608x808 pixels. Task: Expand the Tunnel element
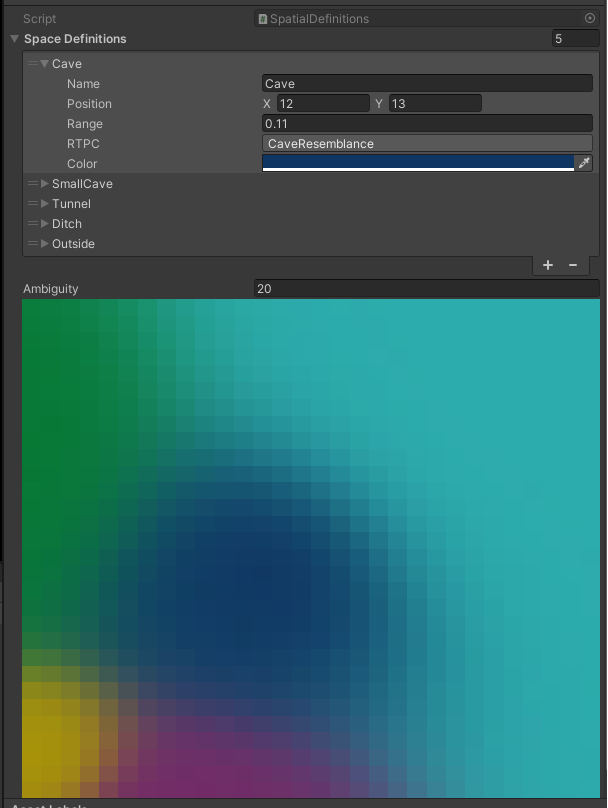pyautogui.click(x=44, y=204)
